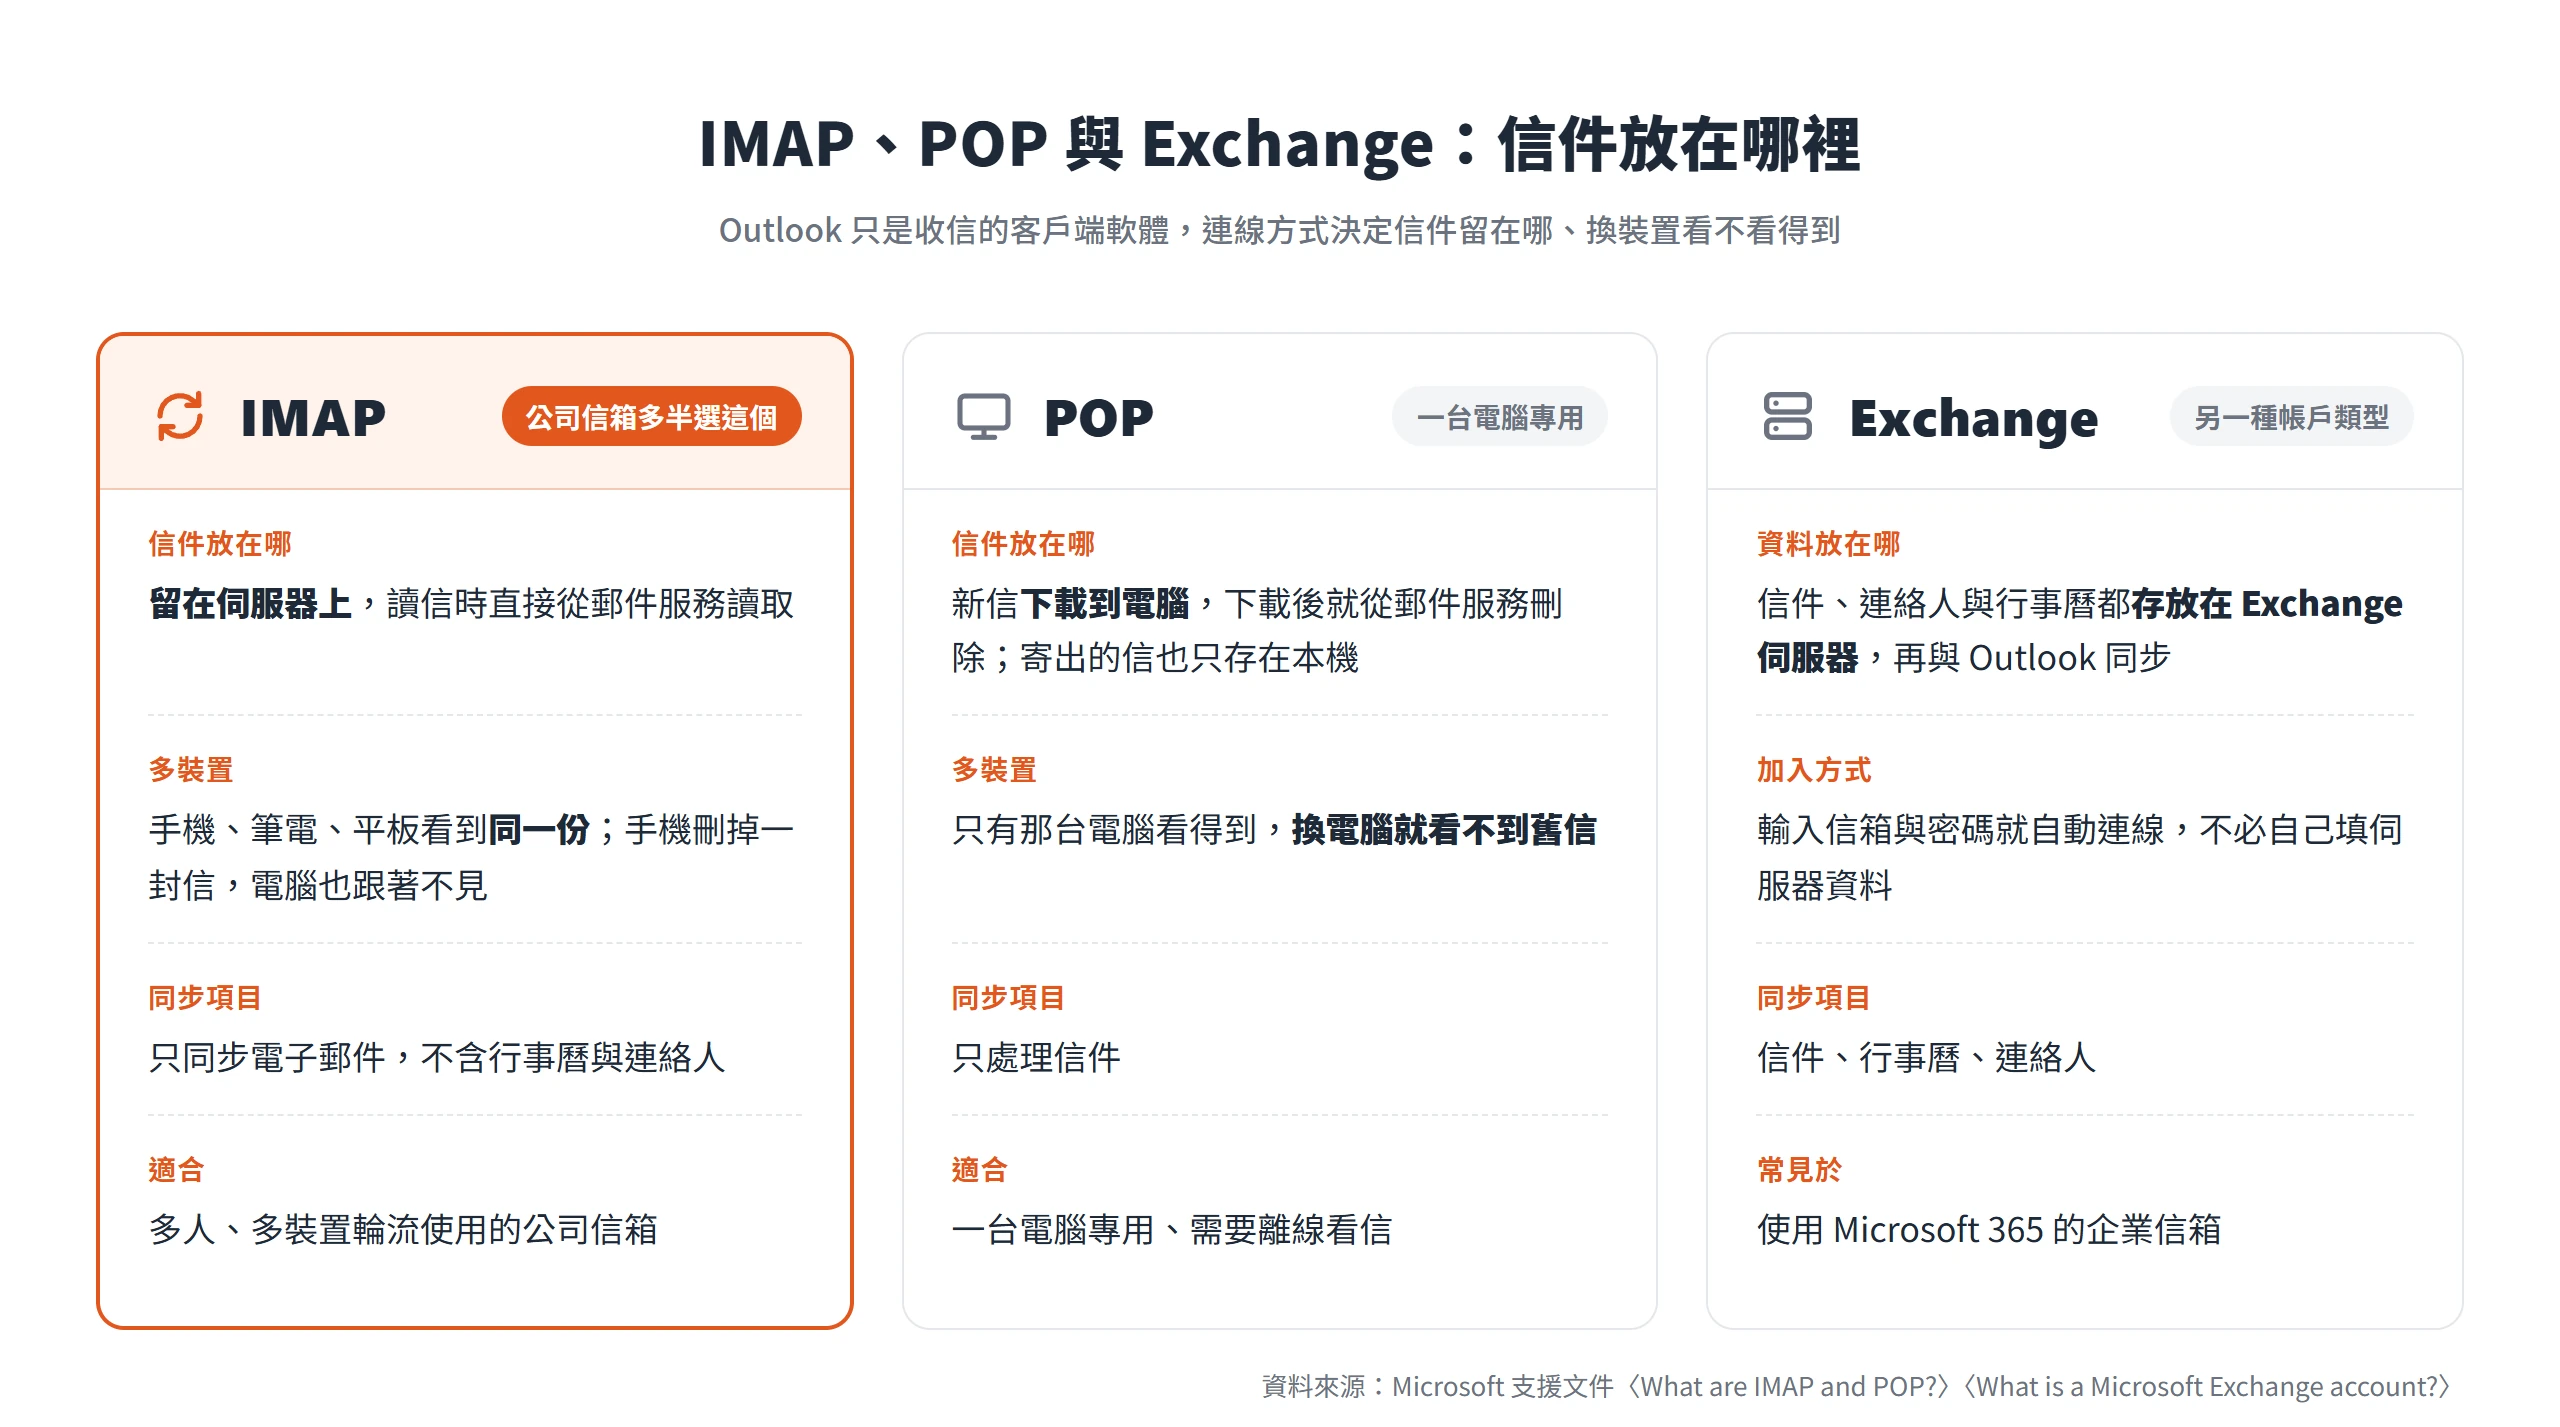Image resolution: width=2560 pixels, height=1427 pixels.
Task: Click the 常見於 label
Action: [1799, 1170]
